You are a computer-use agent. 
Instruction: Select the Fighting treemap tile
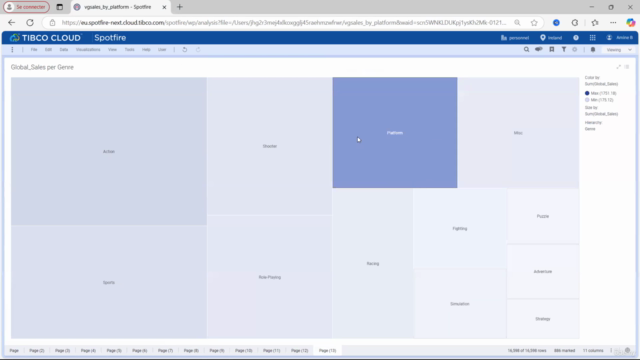(x=460, y=229)
